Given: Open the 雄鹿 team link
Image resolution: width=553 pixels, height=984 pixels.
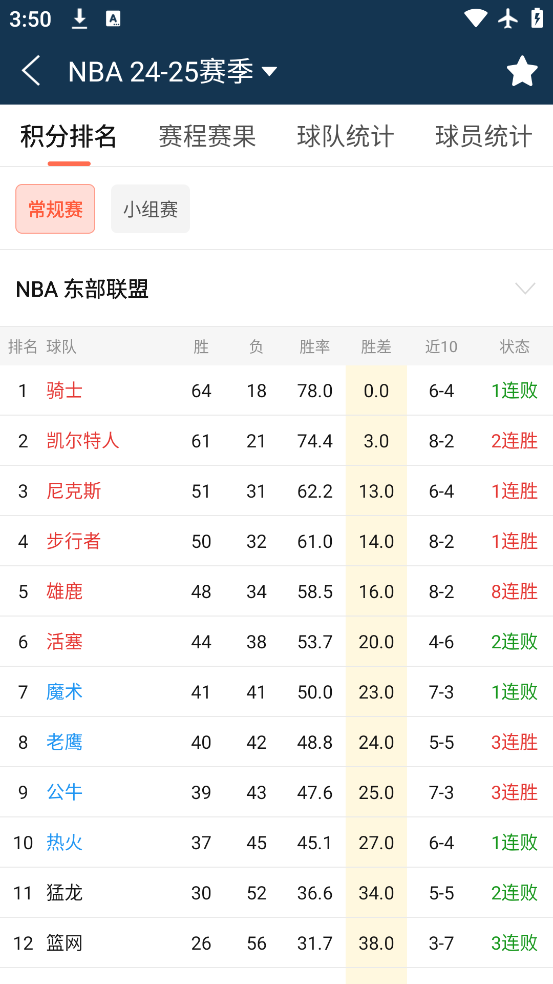Looking at the screenshot, I should (65, 591).
